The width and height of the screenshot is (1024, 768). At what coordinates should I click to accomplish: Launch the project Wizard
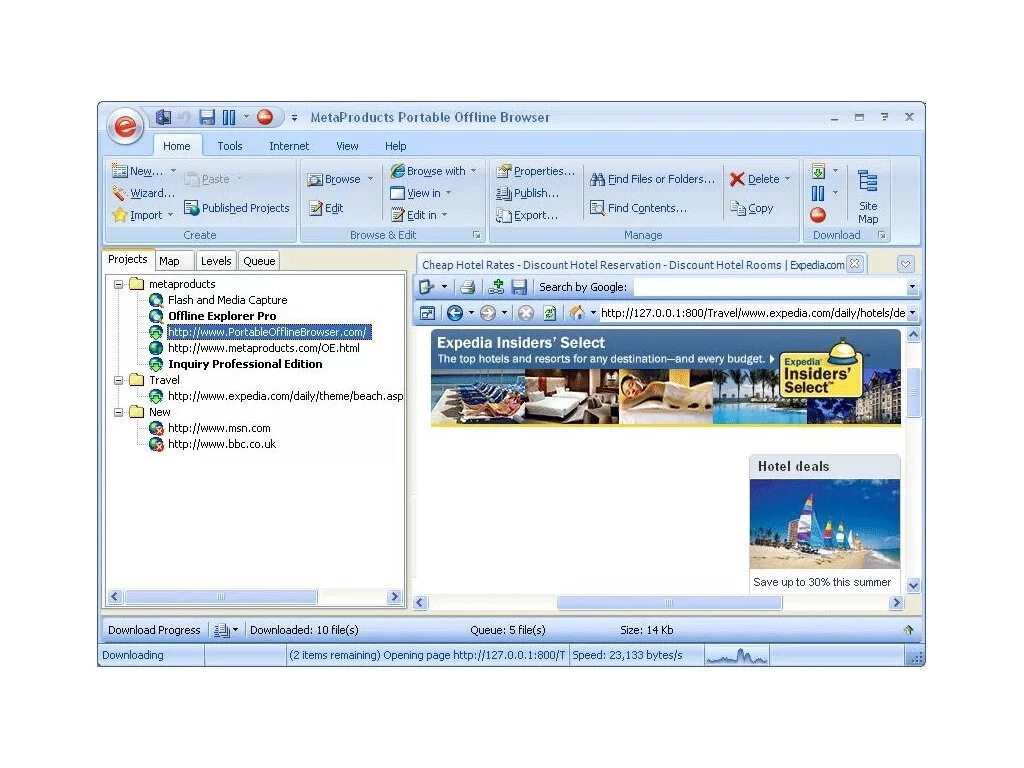[143, 193]
